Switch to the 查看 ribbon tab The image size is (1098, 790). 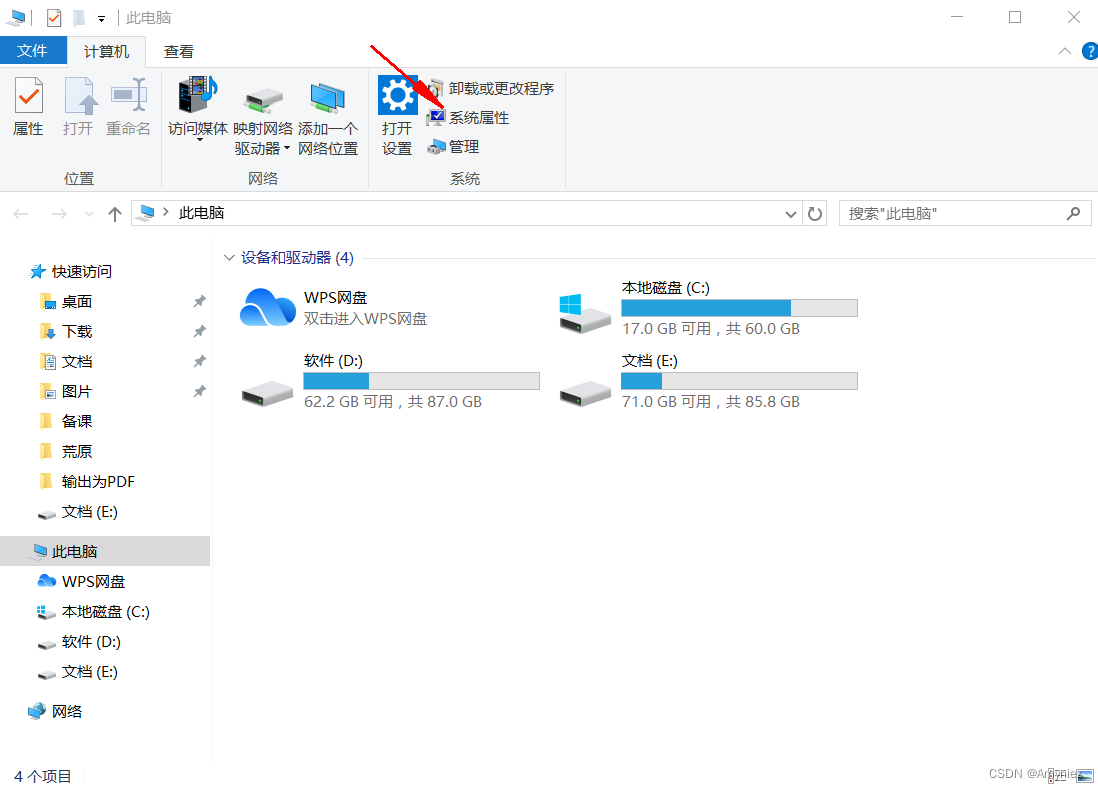click(179, 52)
